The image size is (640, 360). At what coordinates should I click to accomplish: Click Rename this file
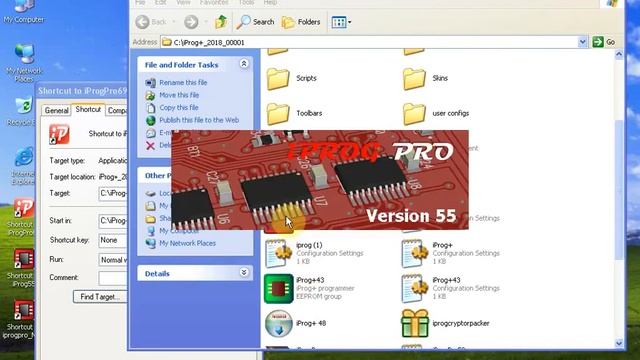point(183,82)
